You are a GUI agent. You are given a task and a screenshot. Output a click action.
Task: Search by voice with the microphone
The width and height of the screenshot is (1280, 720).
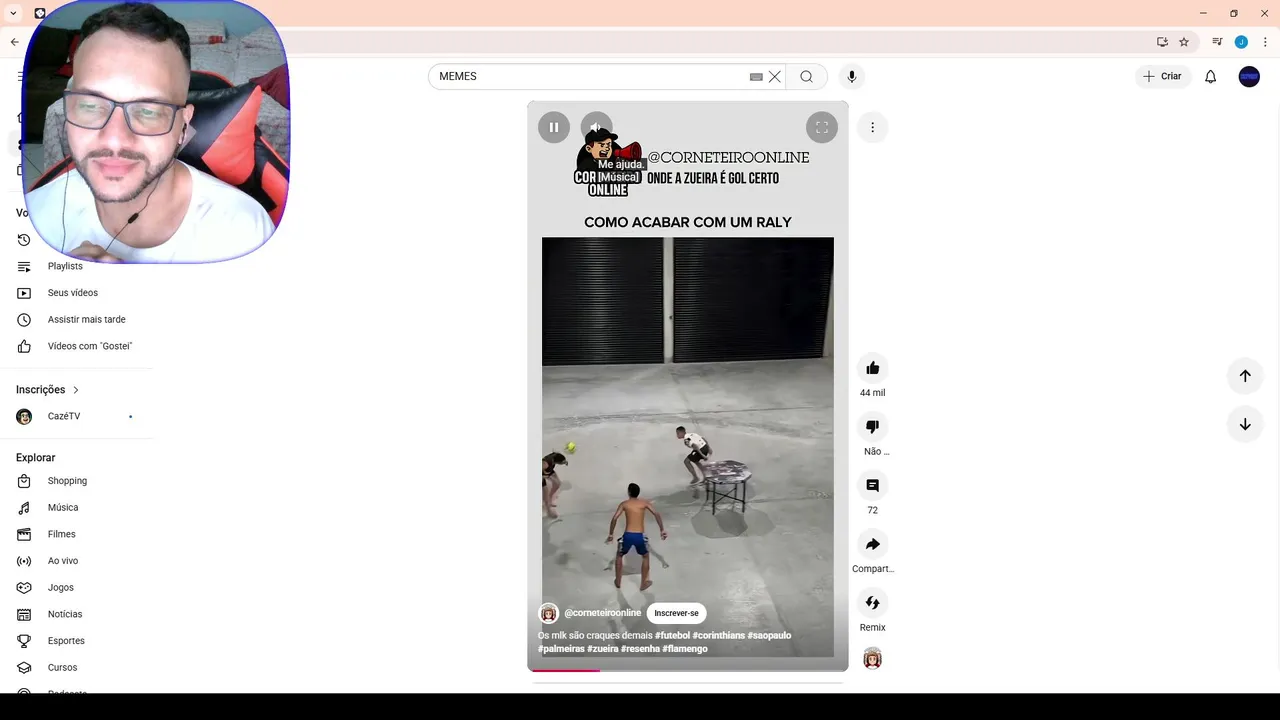852,77
